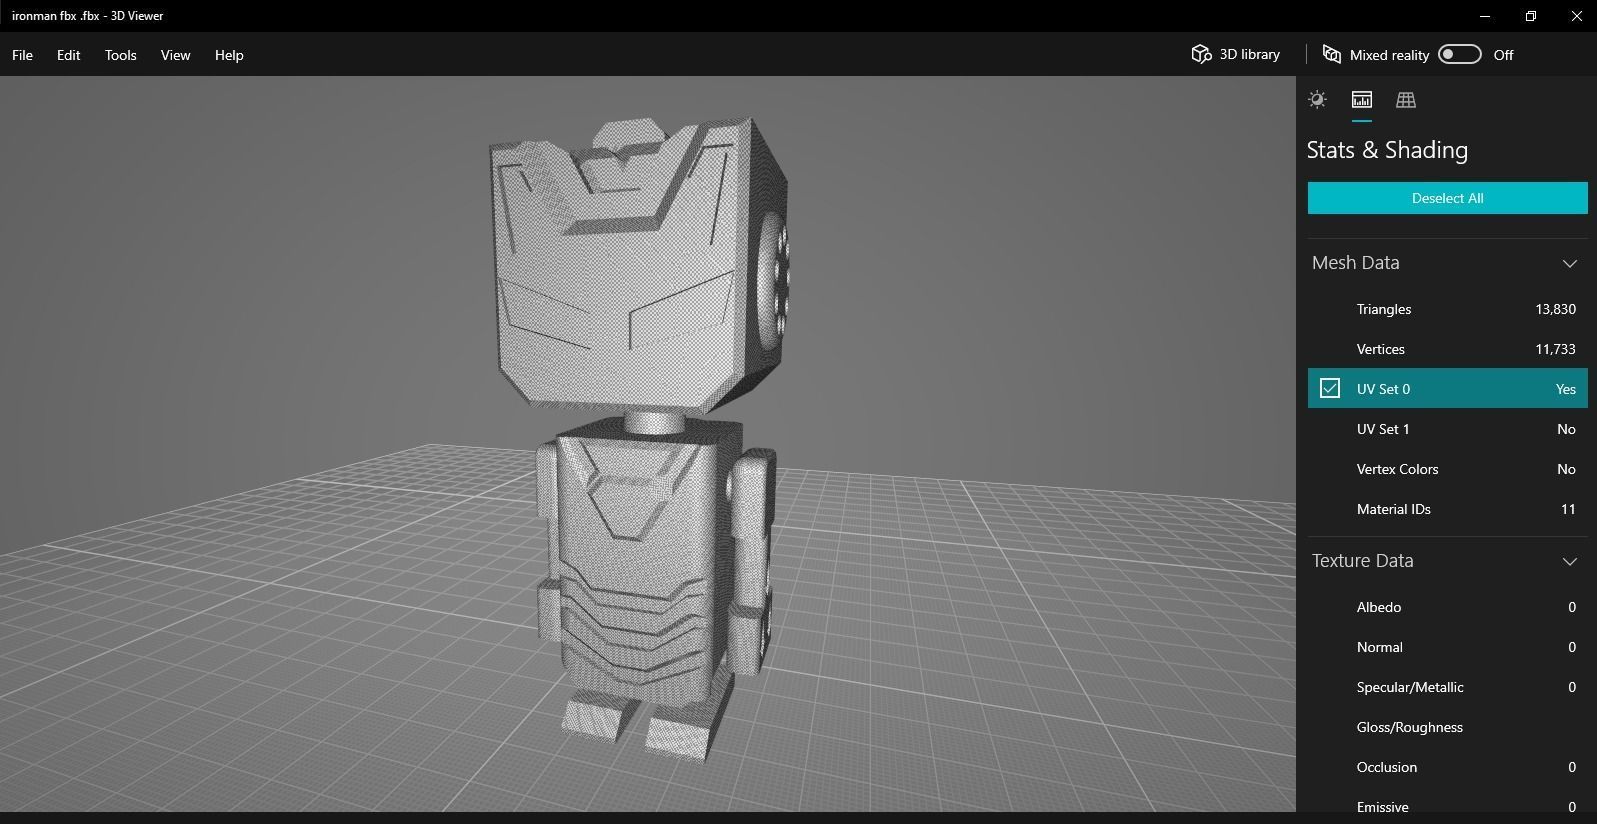
Task: Restore down the 3D Viewer window
Action: pyautogui.click(x=1531, y=16)
